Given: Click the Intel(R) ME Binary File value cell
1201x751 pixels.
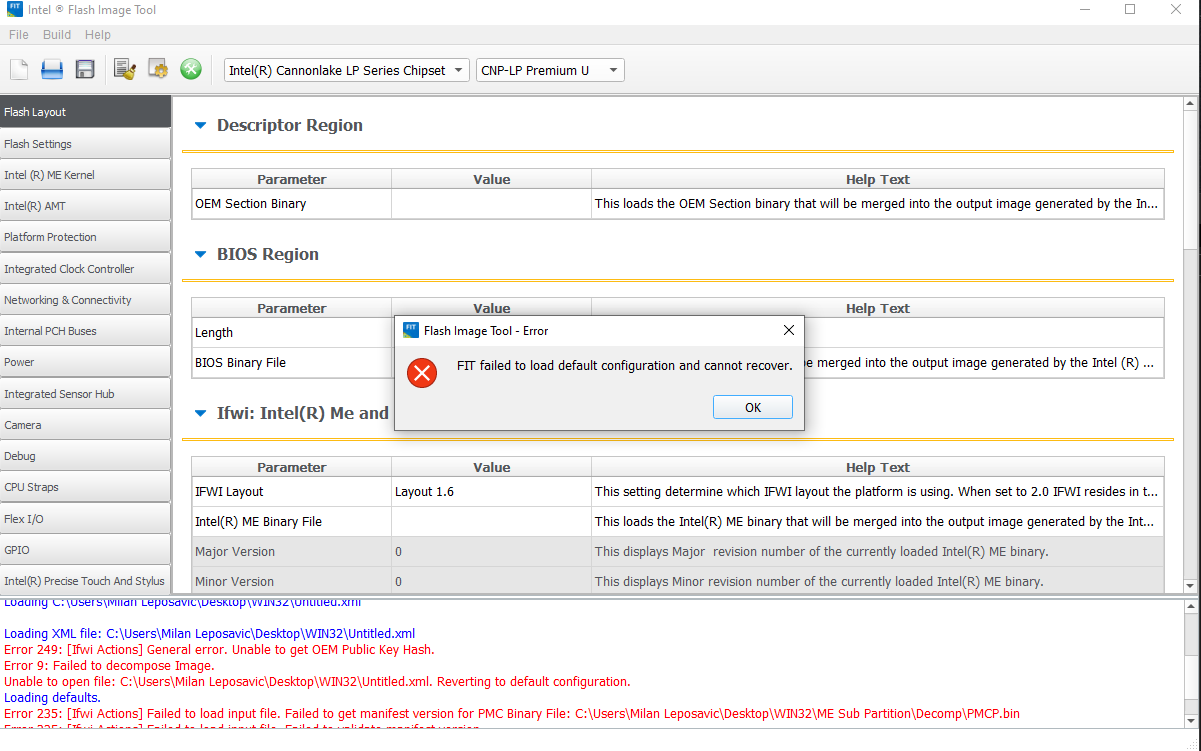Looking at the screenshot, I should (491, 521).
